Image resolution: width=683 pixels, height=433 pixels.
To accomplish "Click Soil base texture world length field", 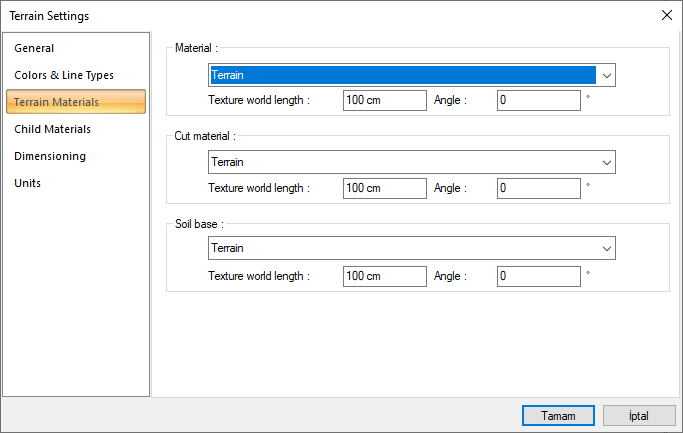I will pyautogui.click(x=384, y=275).
